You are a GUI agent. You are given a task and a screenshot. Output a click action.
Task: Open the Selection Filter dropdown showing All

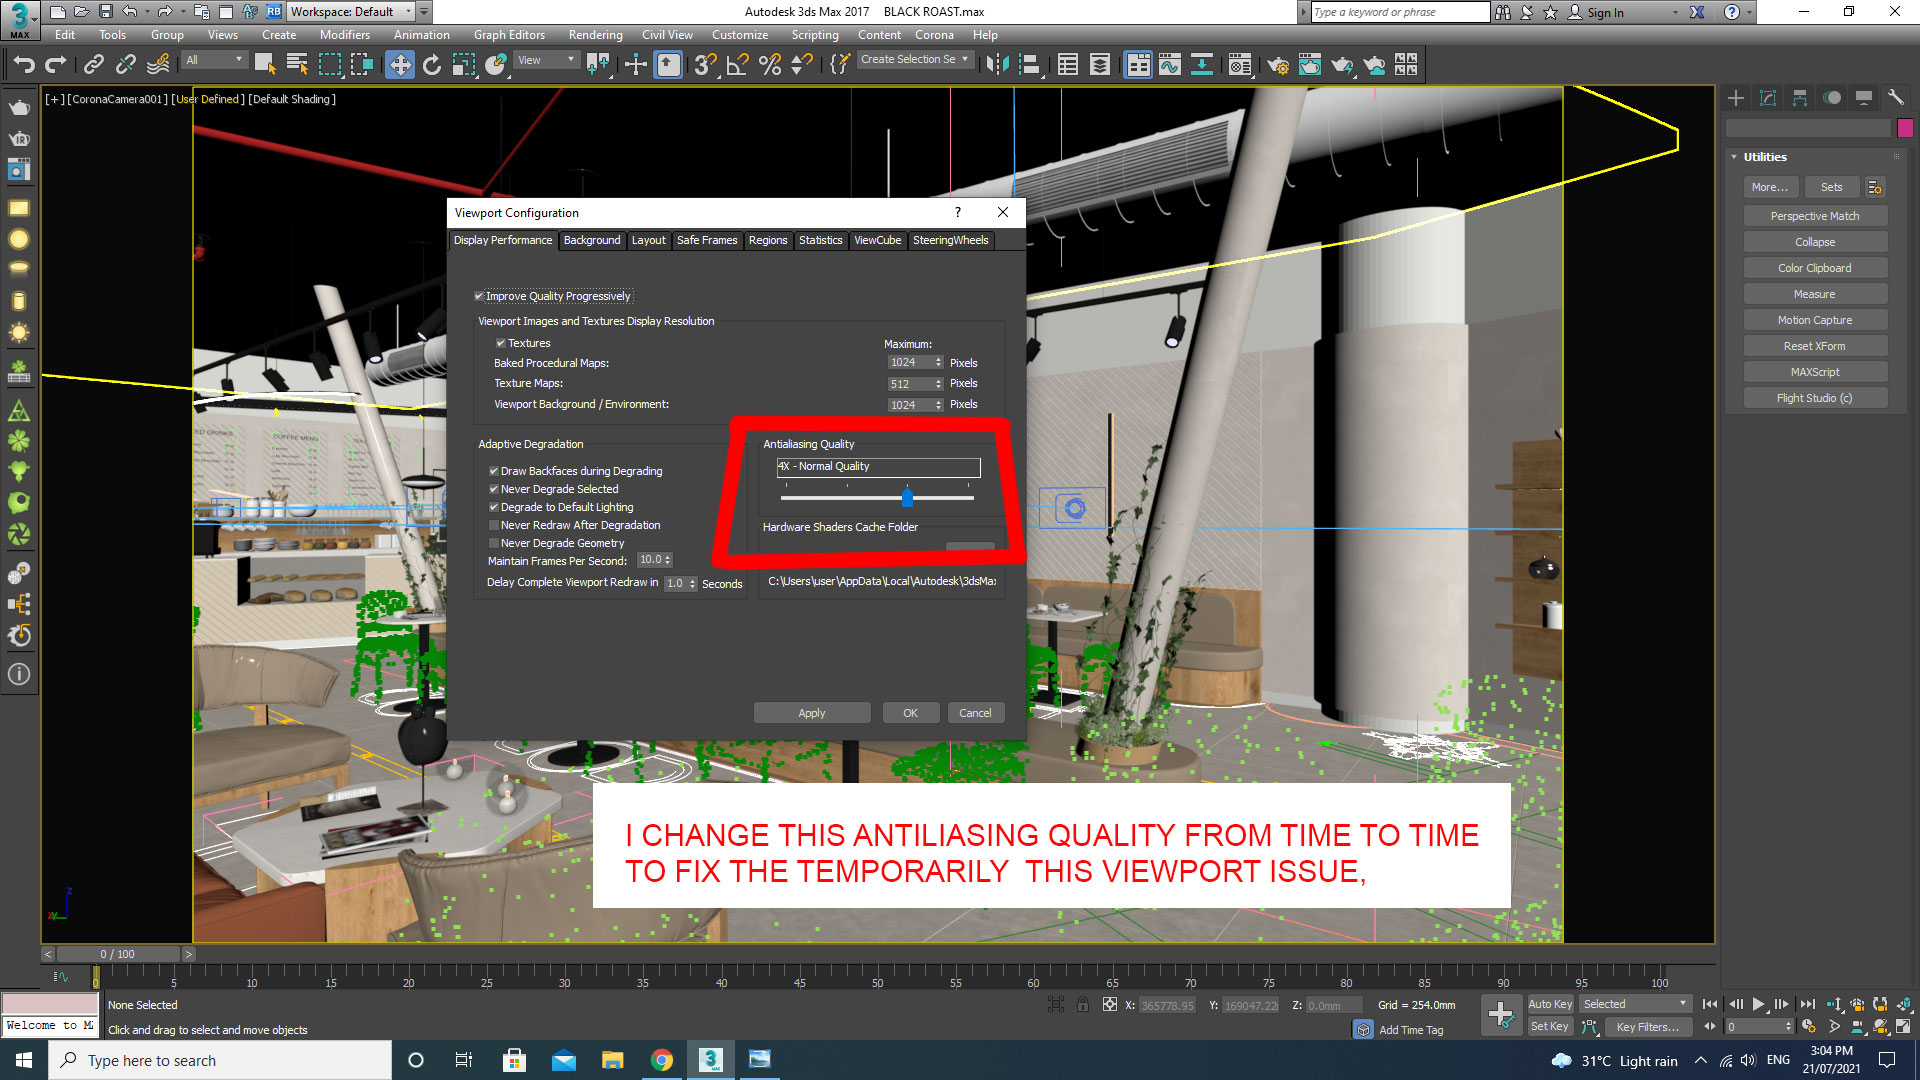212,60
